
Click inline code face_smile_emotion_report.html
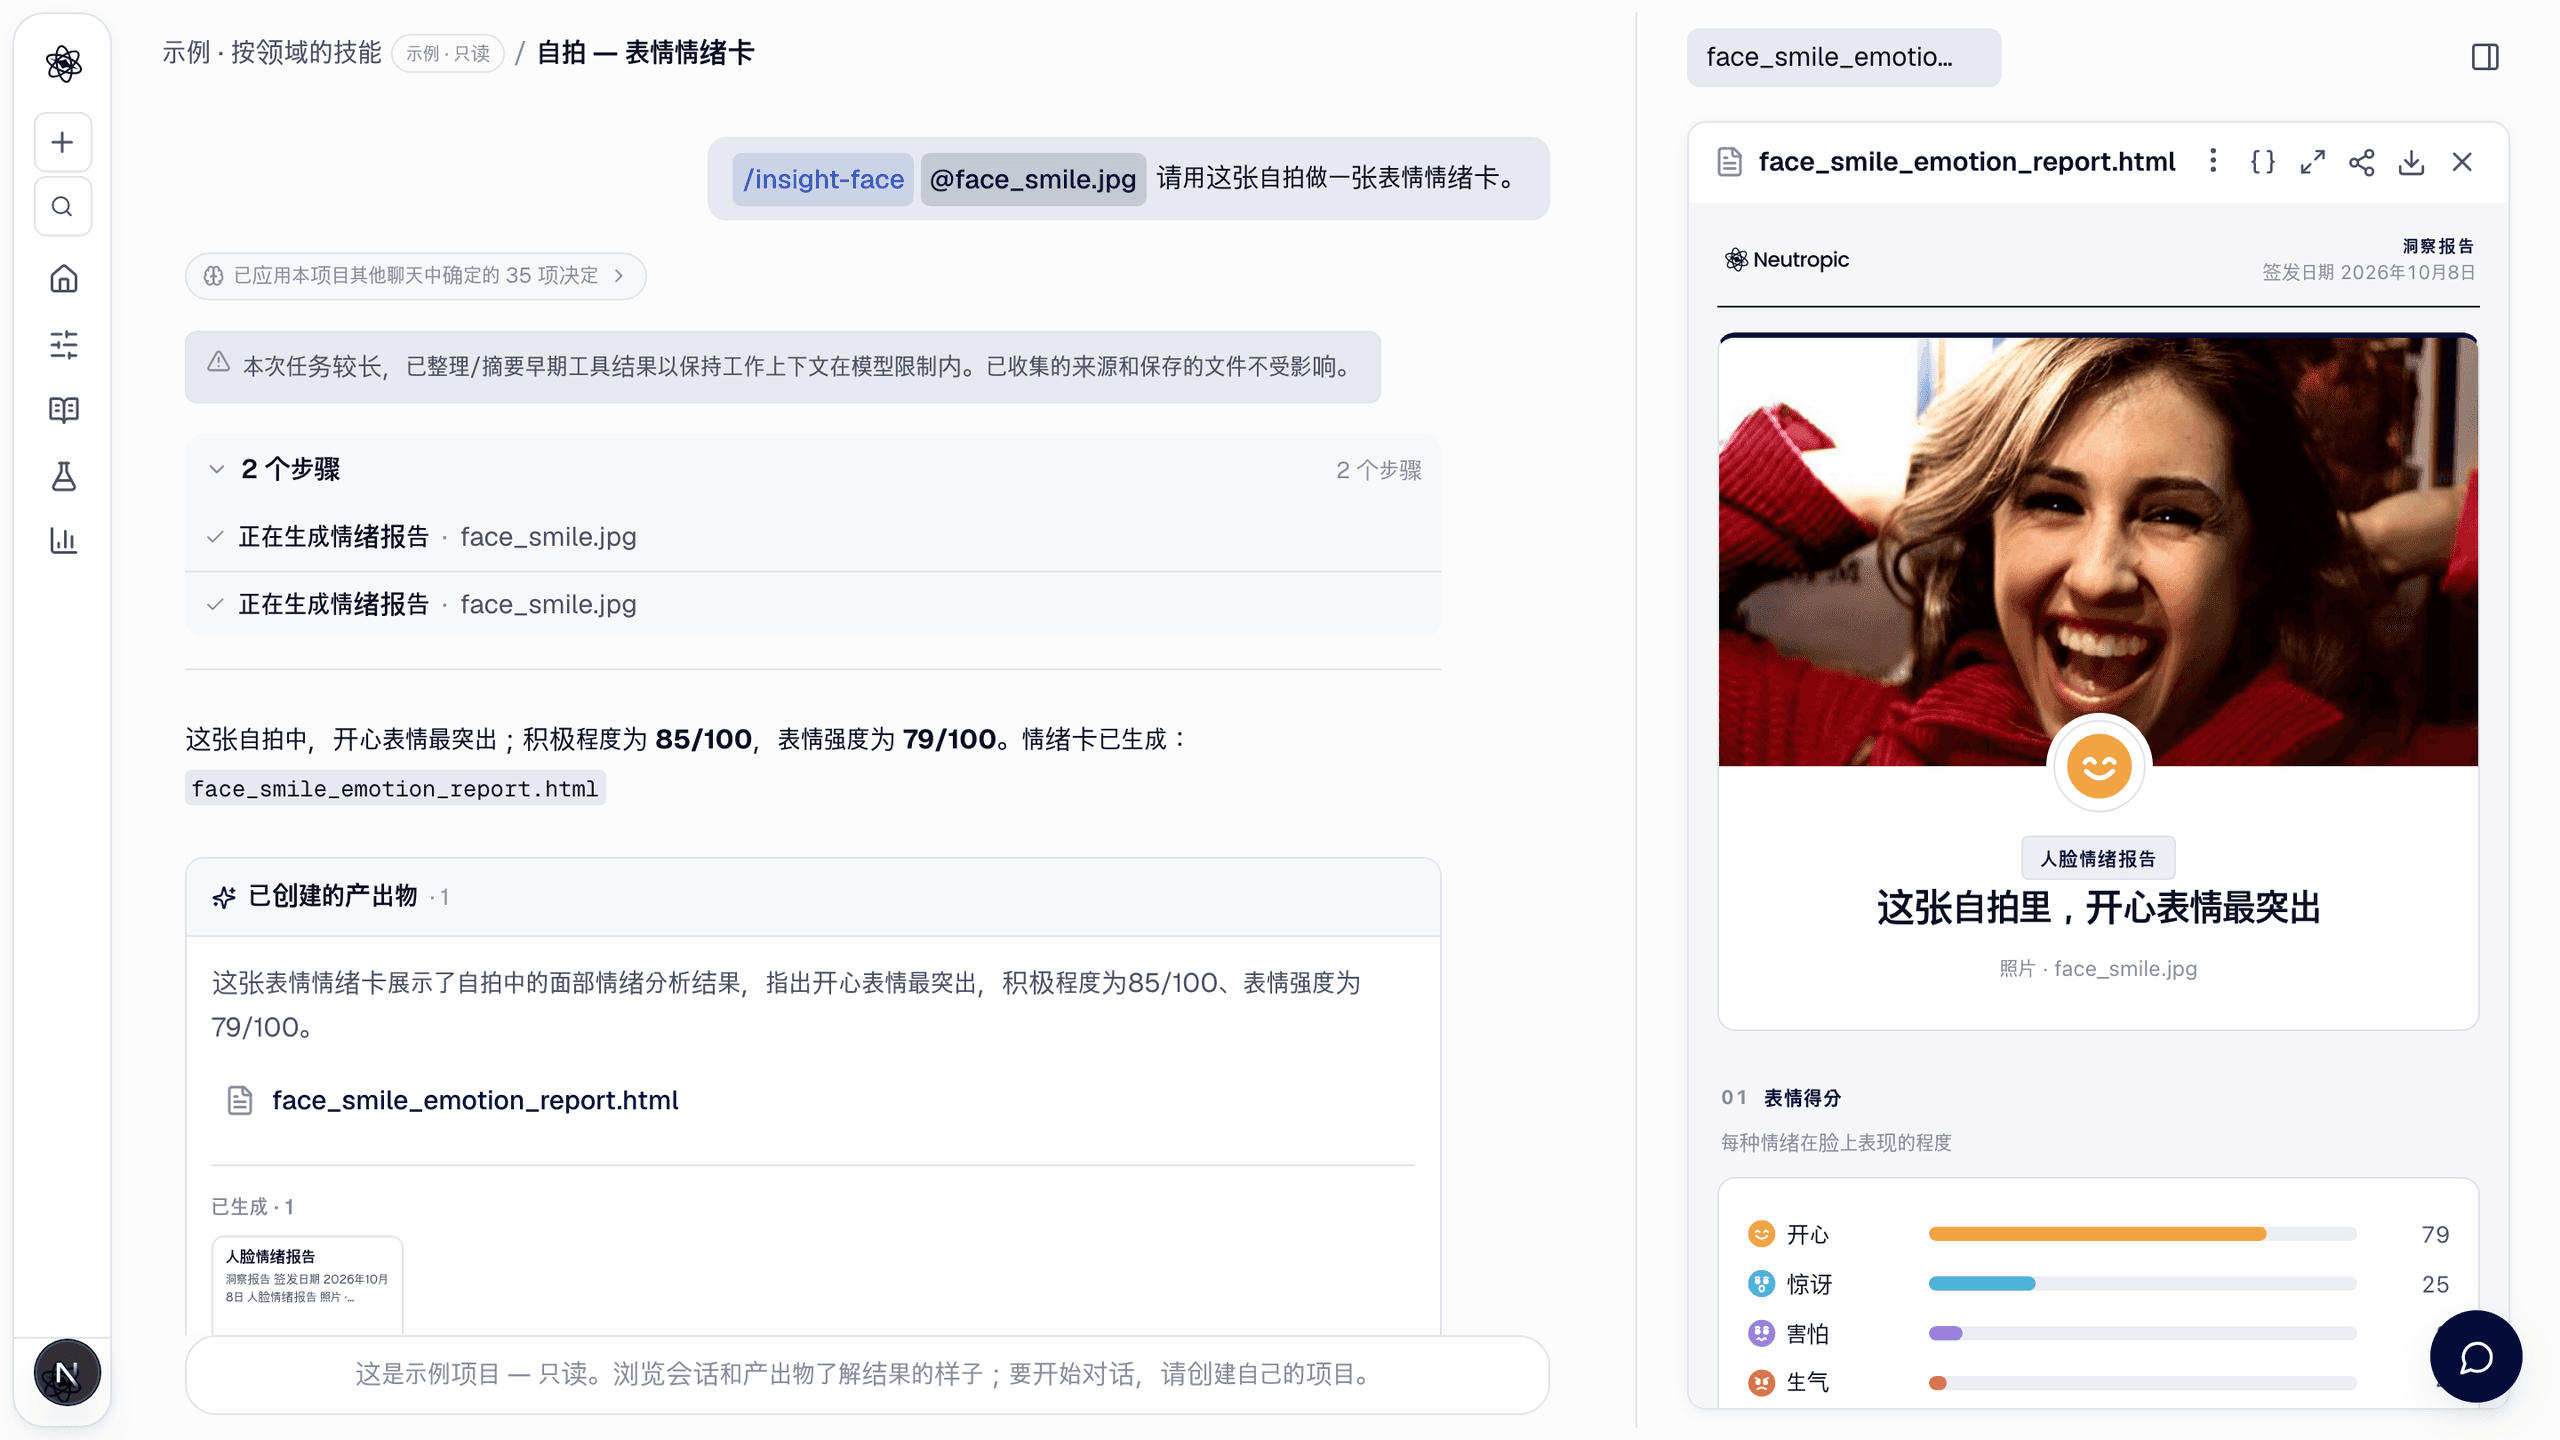click(x=395, y=788)
